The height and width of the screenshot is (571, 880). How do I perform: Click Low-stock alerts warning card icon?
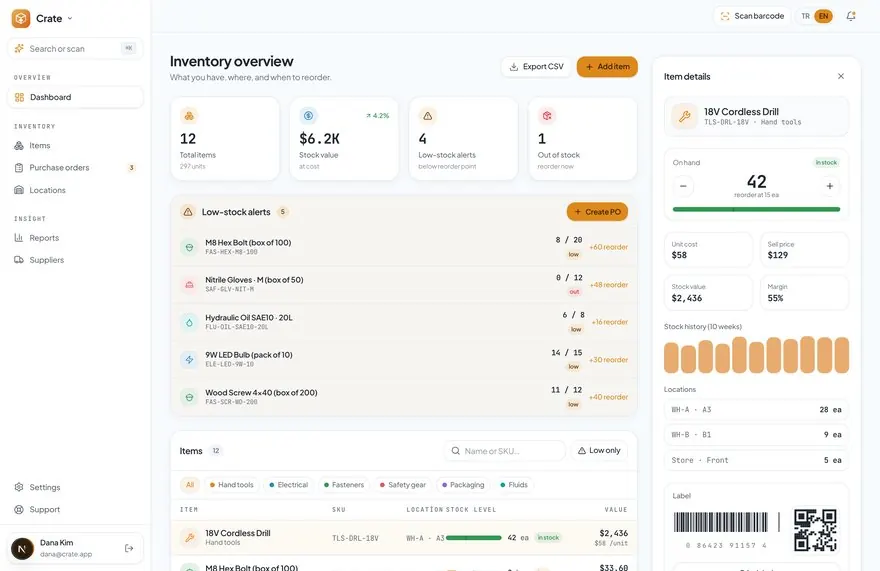(428, 116)
